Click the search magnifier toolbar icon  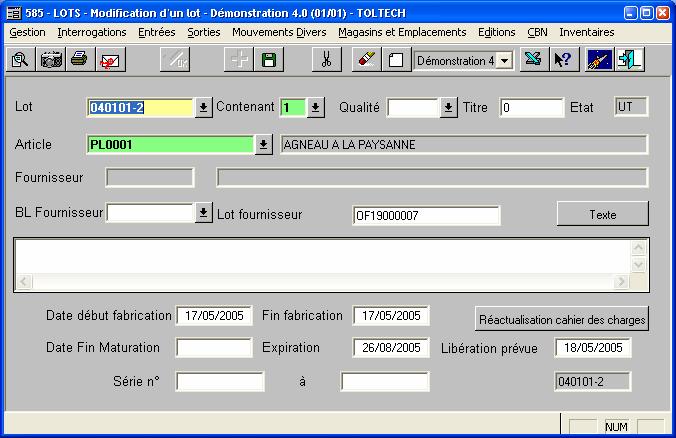click(x=19, y=60)
